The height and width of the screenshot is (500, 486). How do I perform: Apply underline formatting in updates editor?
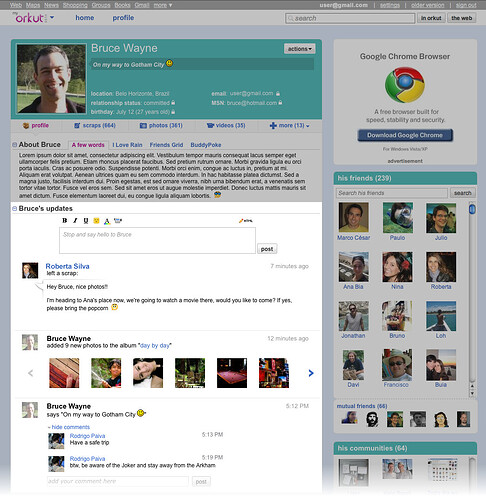pos(86,220)
